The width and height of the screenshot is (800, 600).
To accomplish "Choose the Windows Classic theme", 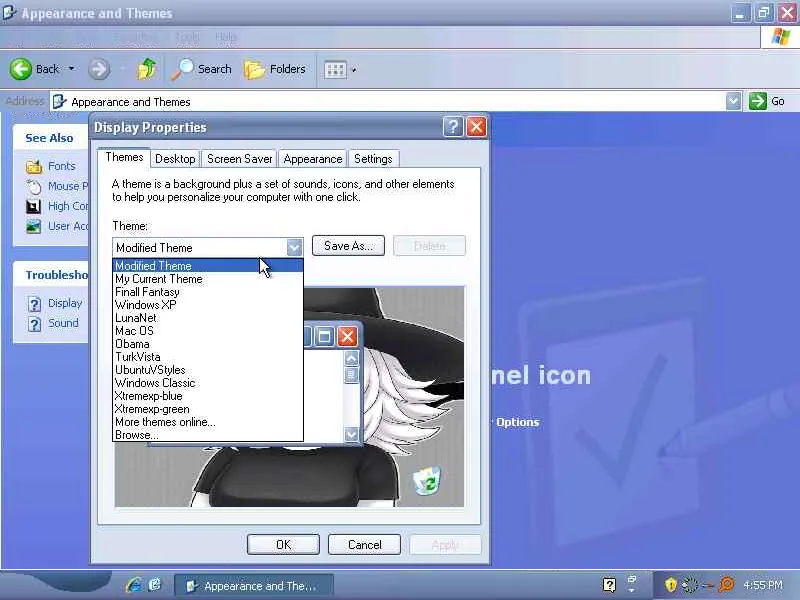I will (208, 383).
